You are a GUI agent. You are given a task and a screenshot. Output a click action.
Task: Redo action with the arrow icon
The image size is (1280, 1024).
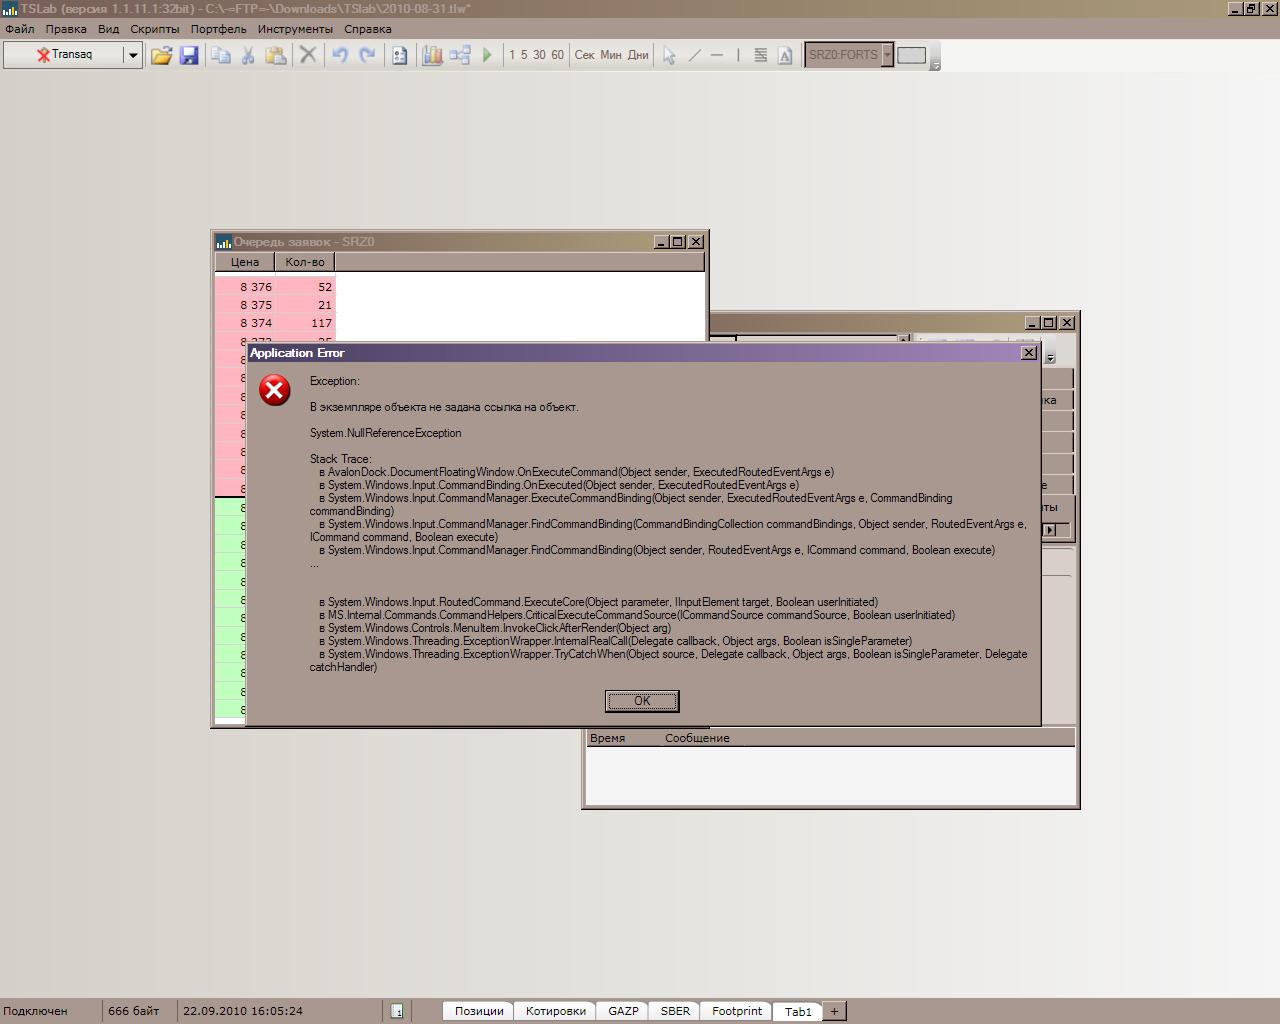click(367, 55)
